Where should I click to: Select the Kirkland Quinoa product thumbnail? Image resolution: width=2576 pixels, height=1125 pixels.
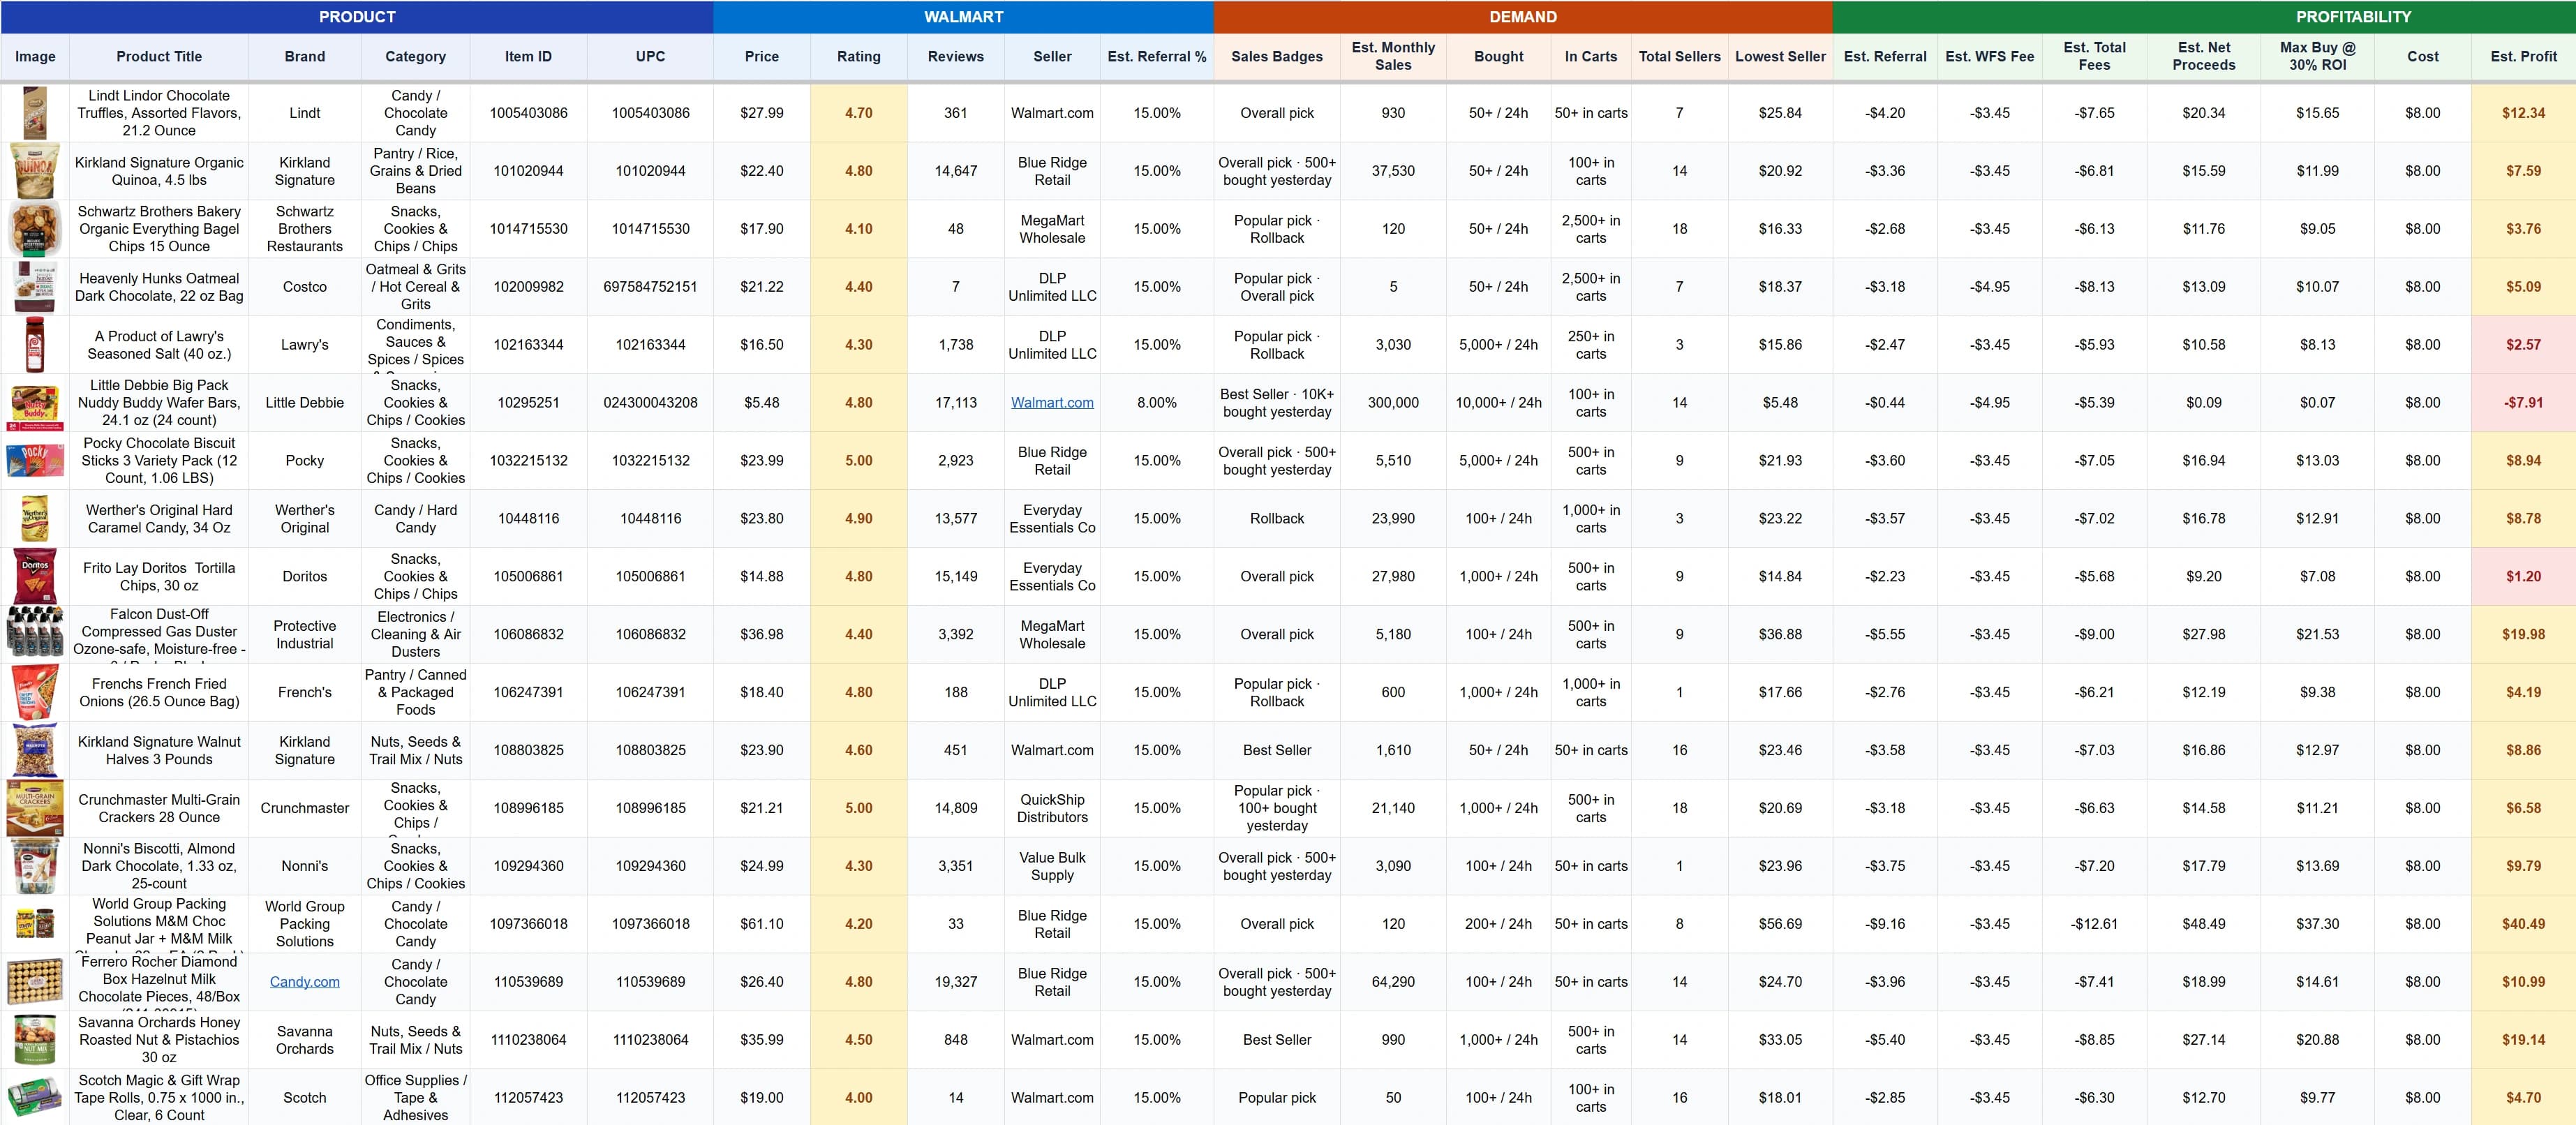35,170
